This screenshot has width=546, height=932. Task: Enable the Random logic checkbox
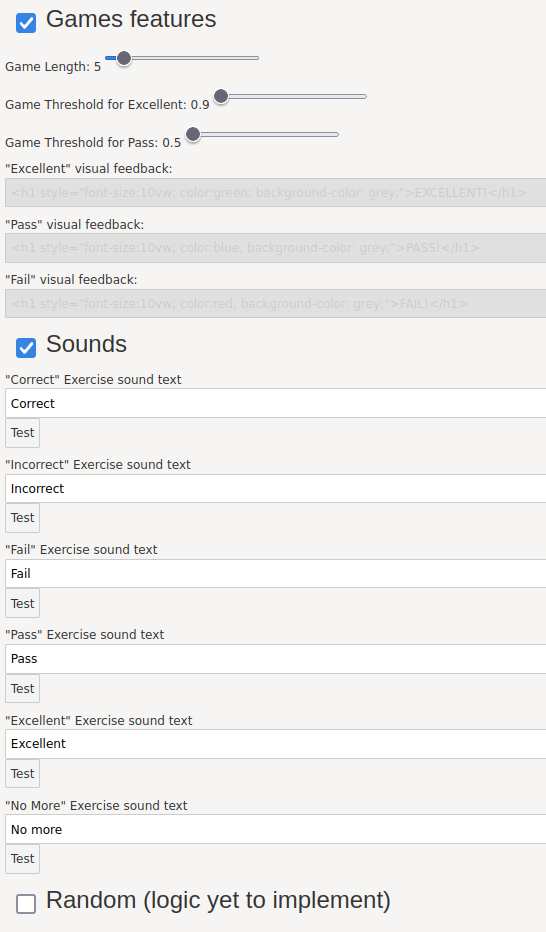point(26,903)
